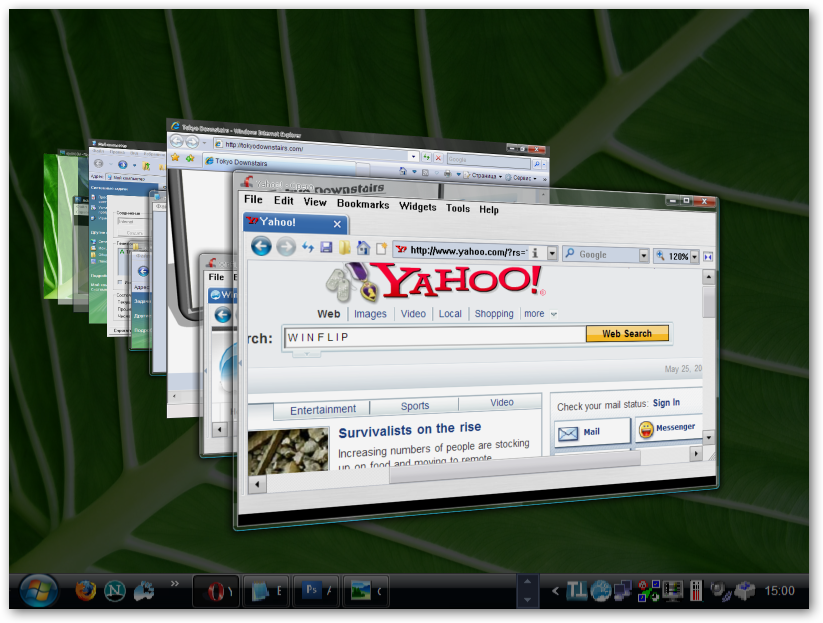Expand the Quick Launch overflow chevron
The width and height of the screenshot is (823, 623).
pos(175,583)
